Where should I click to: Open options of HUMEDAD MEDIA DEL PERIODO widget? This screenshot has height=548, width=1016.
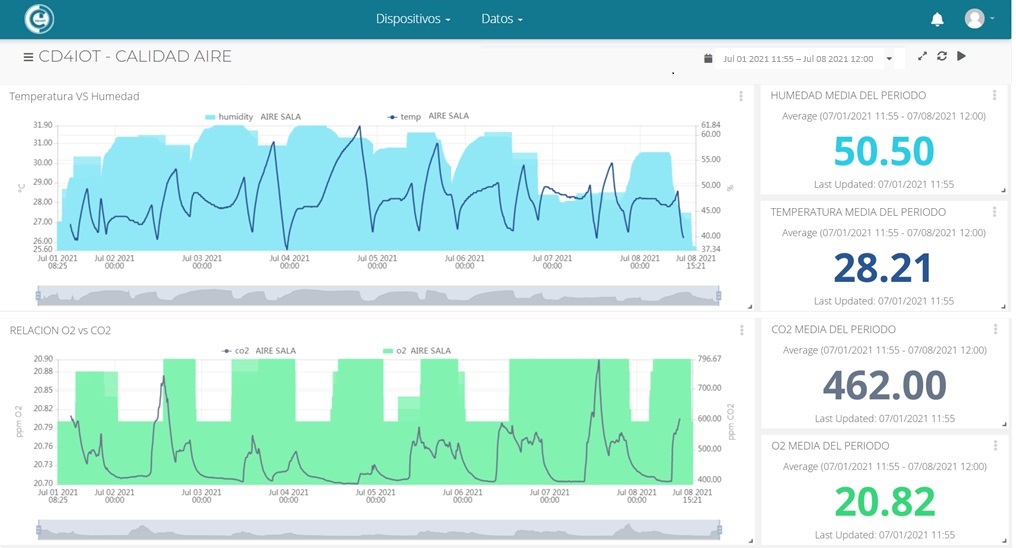(x=994, y=95)
